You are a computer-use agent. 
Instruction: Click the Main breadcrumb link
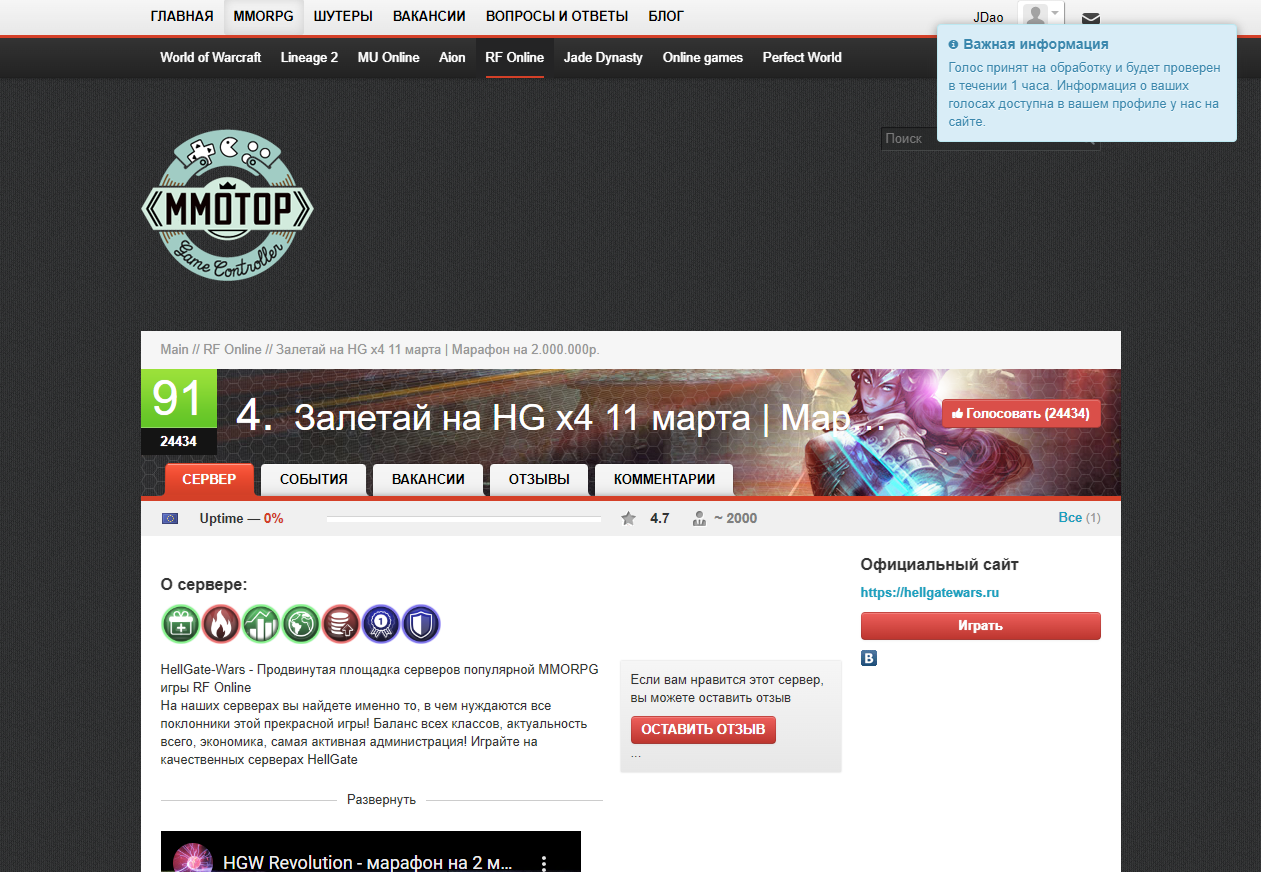click(174, 350)
